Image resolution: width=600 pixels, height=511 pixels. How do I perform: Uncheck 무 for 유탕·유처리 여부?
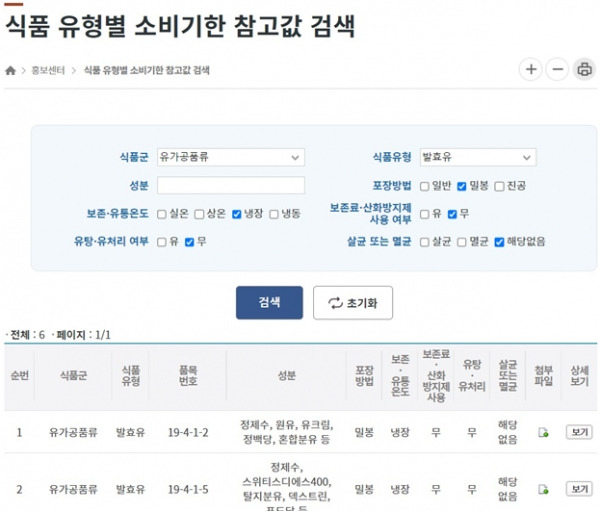point(189,242)
